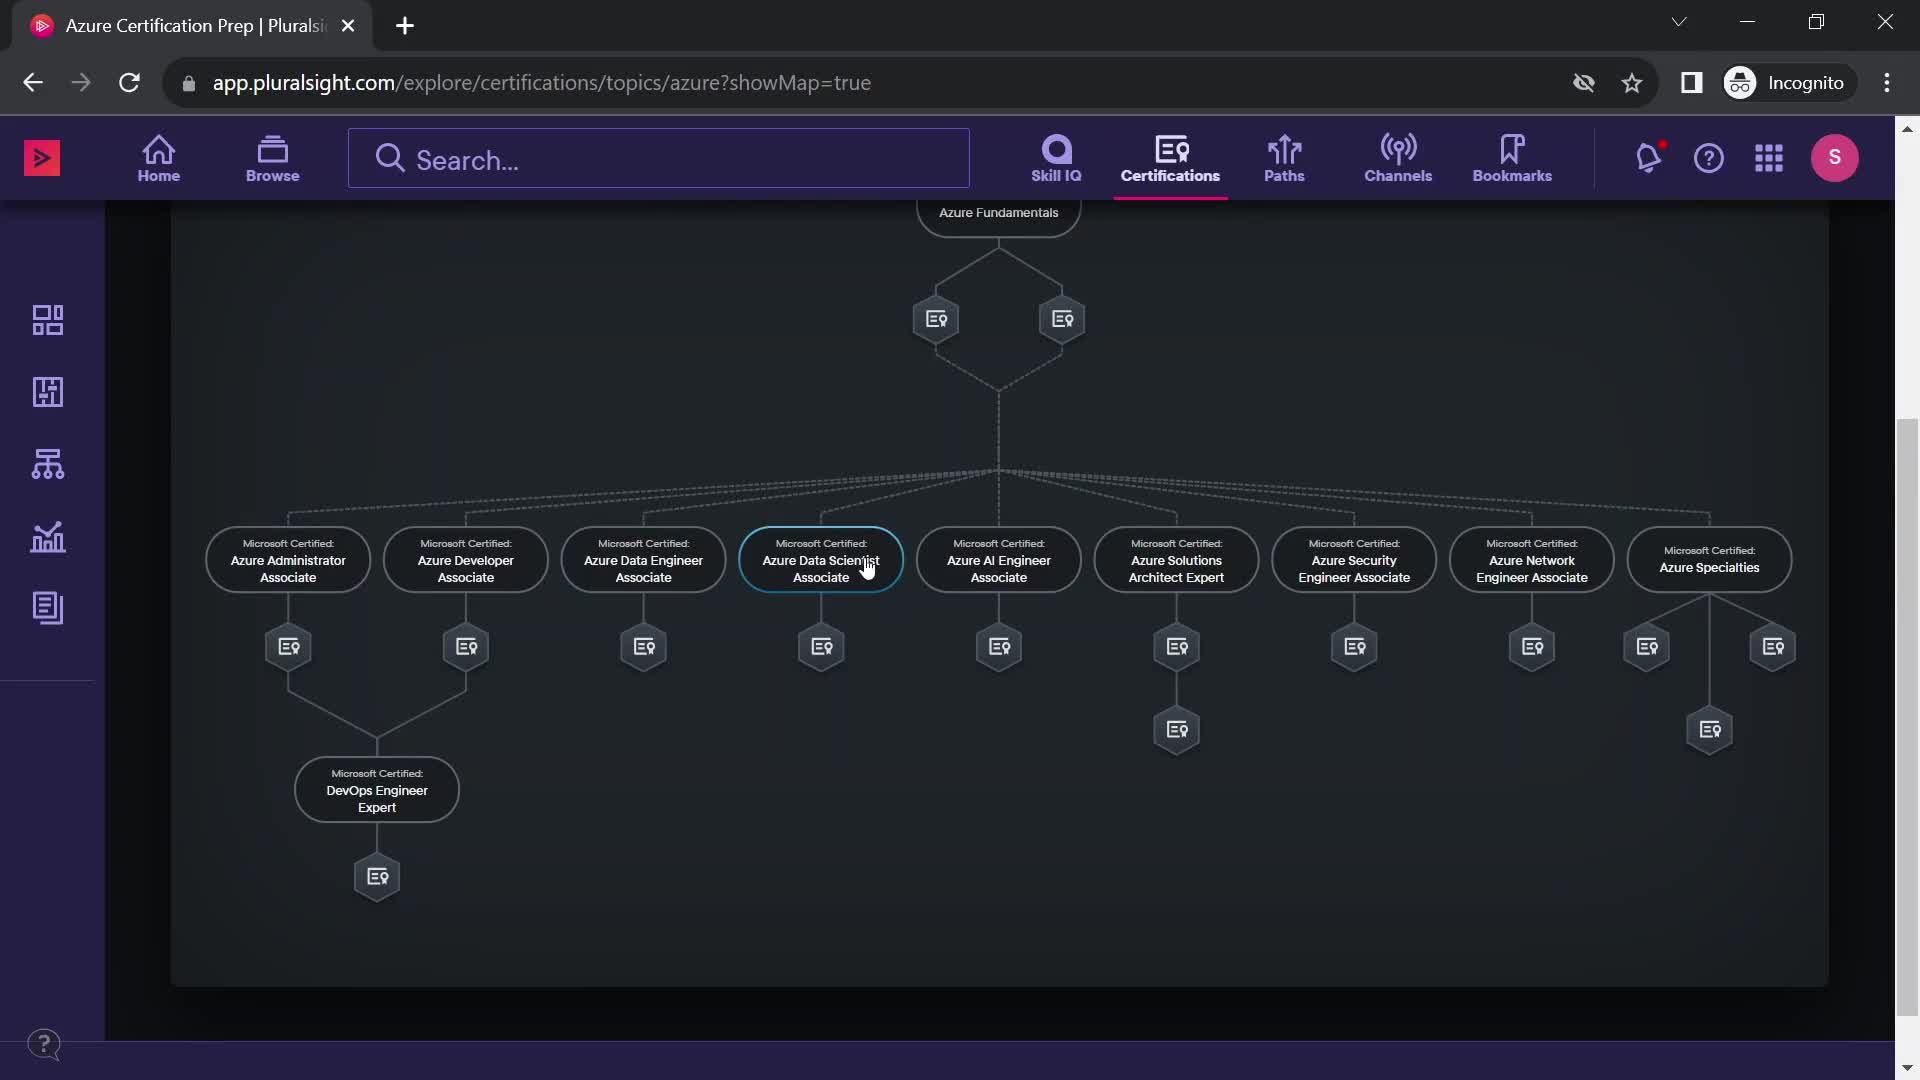Open notifications bell
The image size is (1920, 1080).
1648,158
